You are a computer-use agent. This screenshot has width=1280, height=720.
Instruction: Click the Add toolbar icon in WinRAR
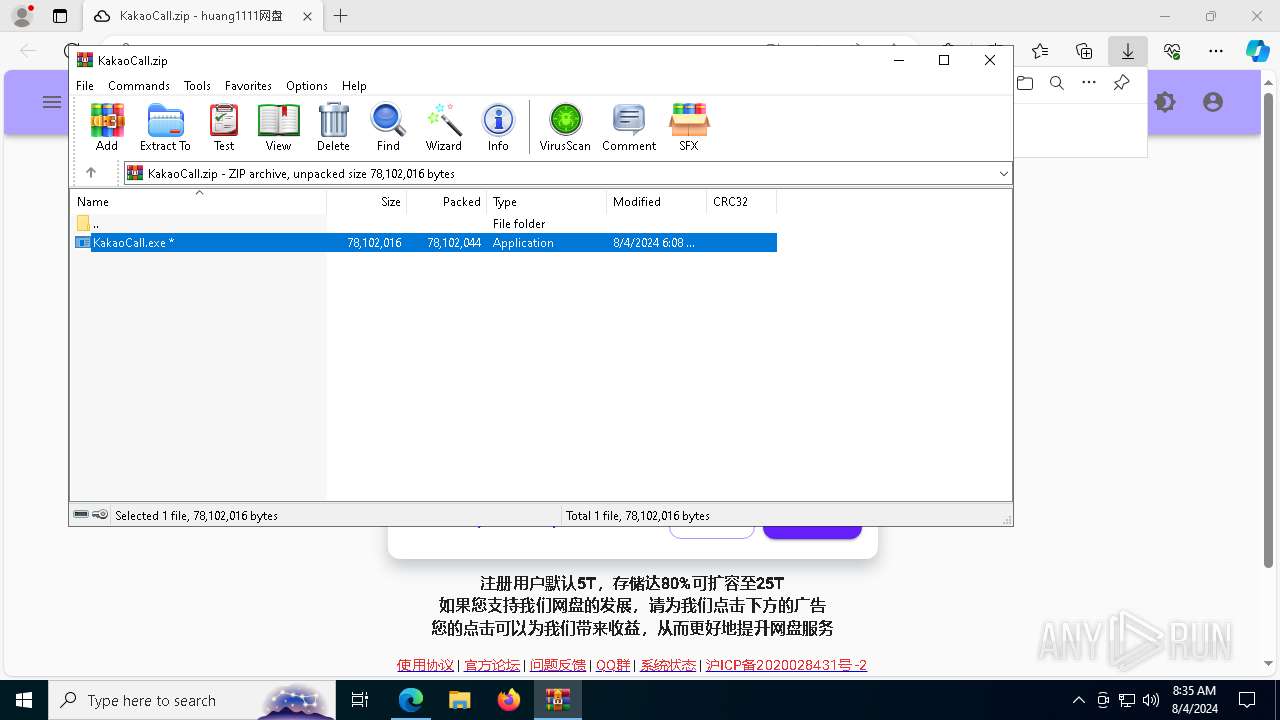(107, 127)
